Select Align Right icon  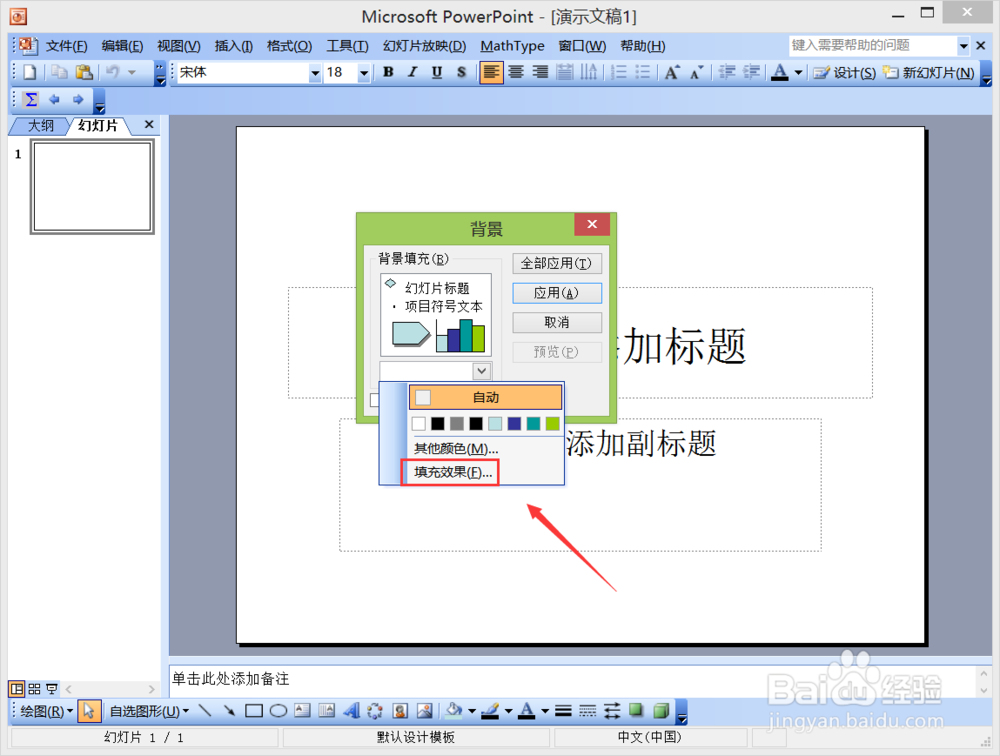point(540,72)
